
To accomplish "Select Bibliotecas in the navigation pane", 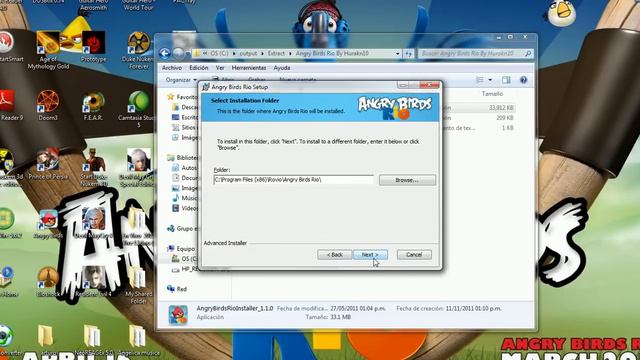I will 183,158.
